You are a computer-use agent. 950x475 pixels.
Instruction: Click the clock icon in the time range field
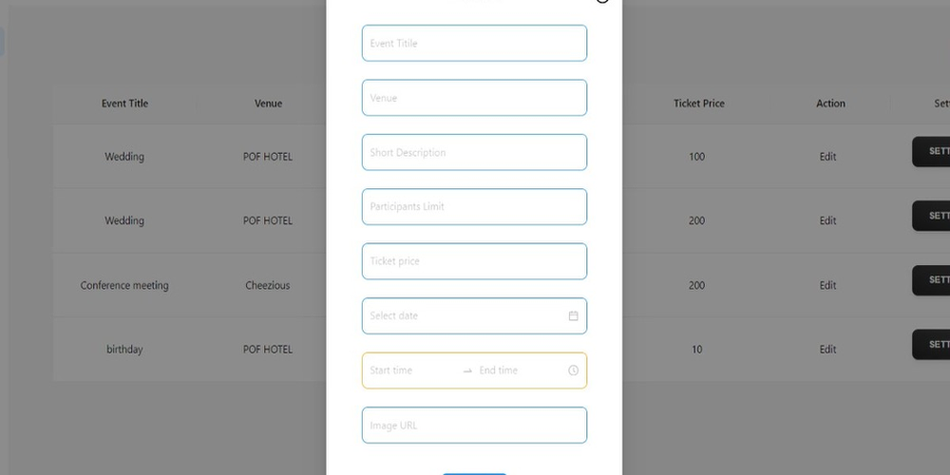point(573,371)
